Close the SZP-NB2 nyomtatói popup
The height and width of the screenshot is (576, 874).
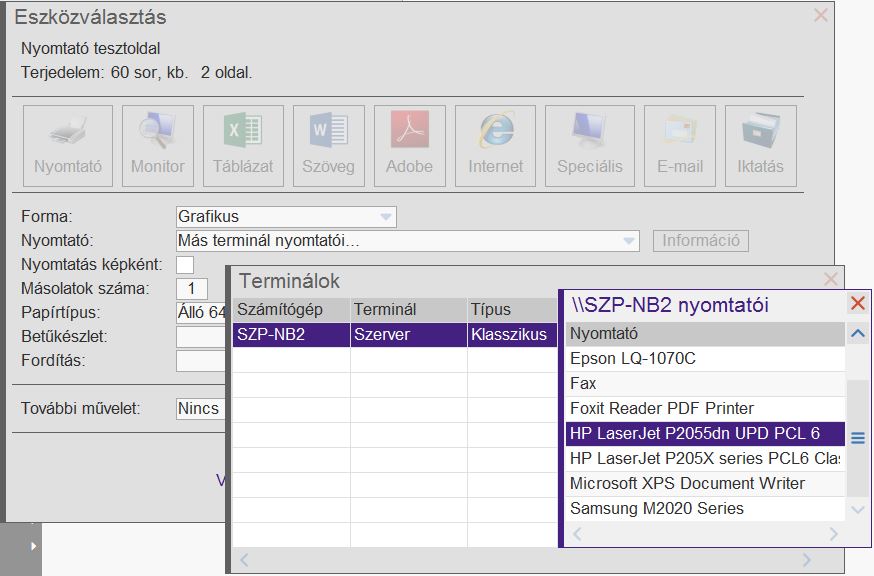click(858, 303)
